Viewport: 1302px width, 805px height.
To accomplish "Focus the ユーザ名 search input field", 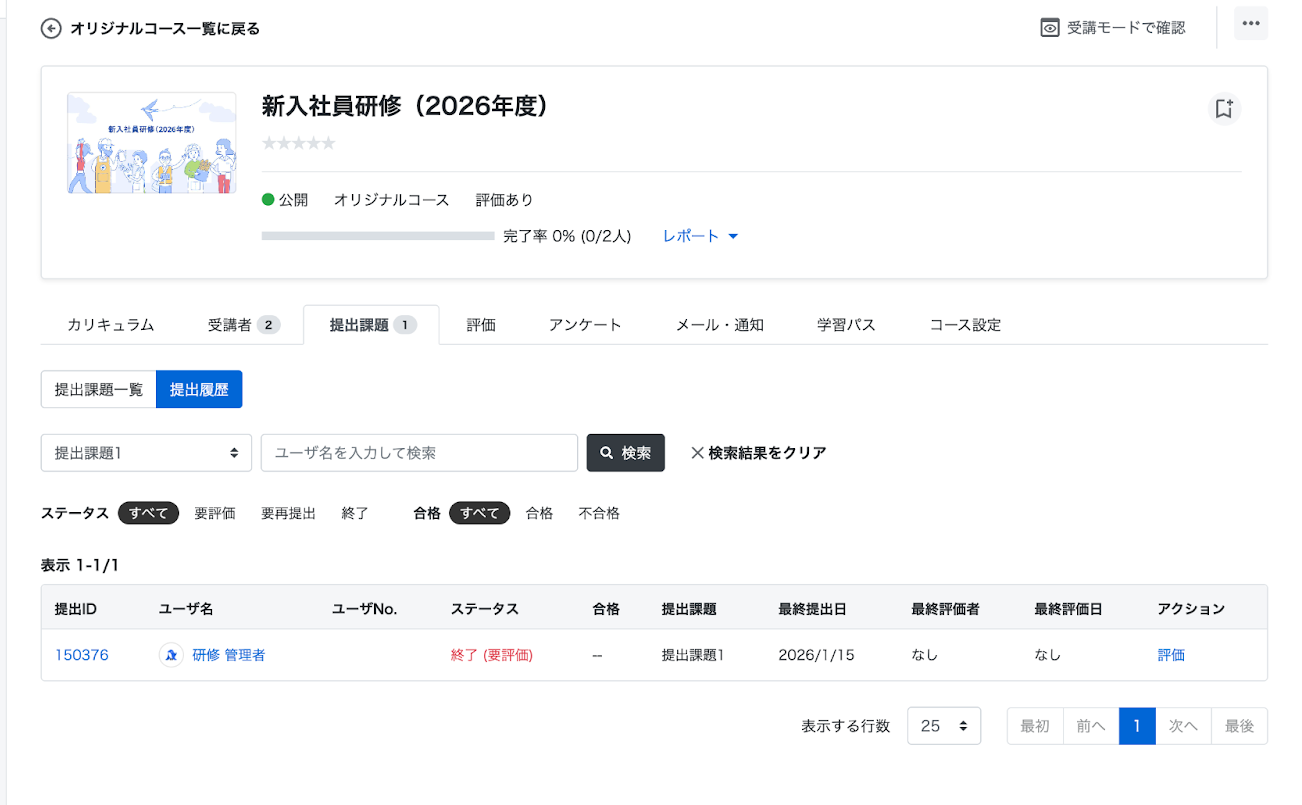I will click(x=419, y=453).
